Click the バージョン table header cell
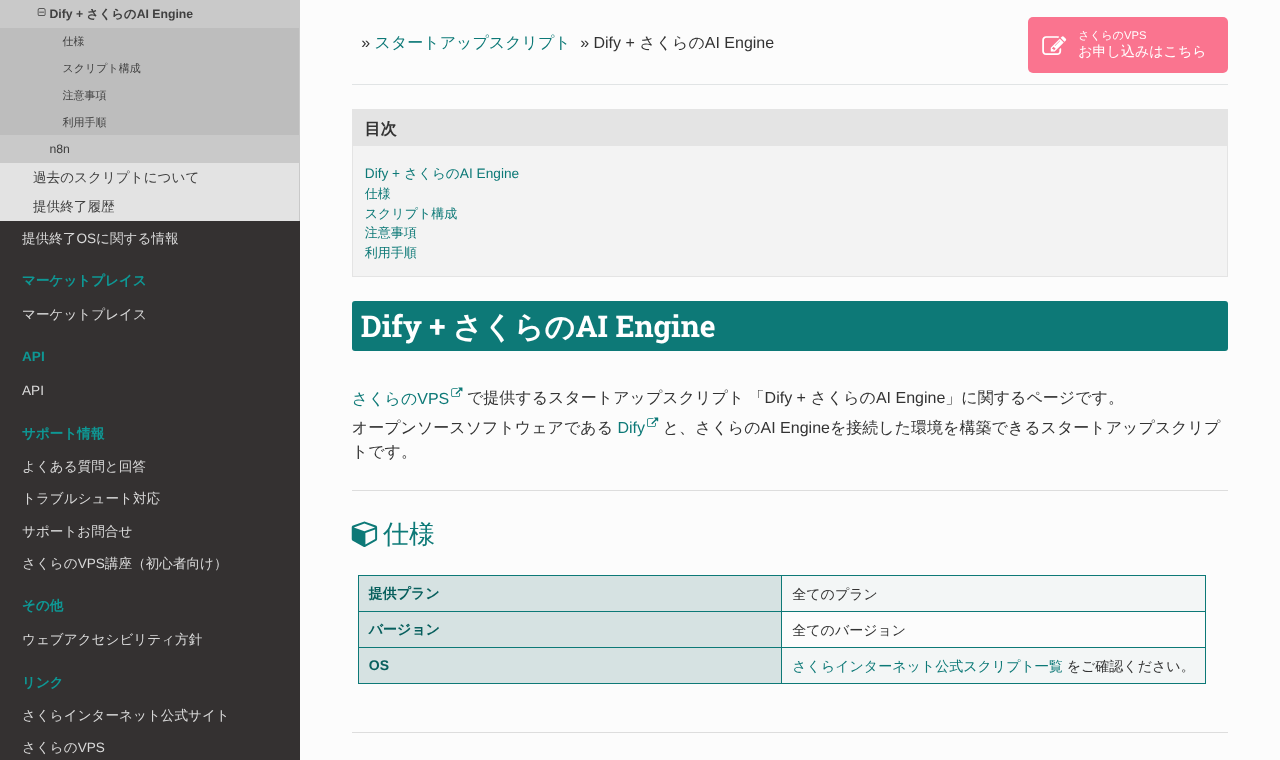Viewport: 1280px width, 760px height. pos(570,630)
